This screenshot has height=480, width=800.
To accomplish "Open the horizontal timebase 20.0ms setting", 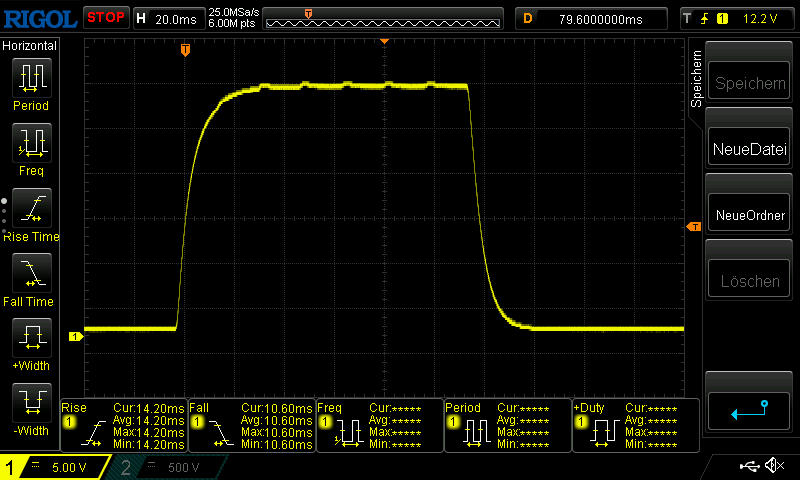I will [167, 18].
